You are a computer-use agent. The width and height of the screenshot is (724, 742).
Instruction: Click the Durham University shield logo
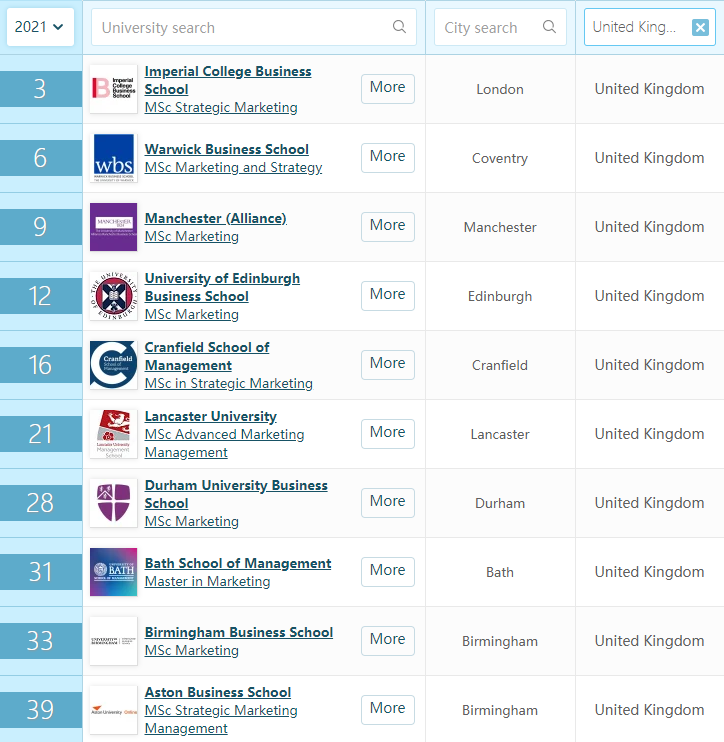114,503
